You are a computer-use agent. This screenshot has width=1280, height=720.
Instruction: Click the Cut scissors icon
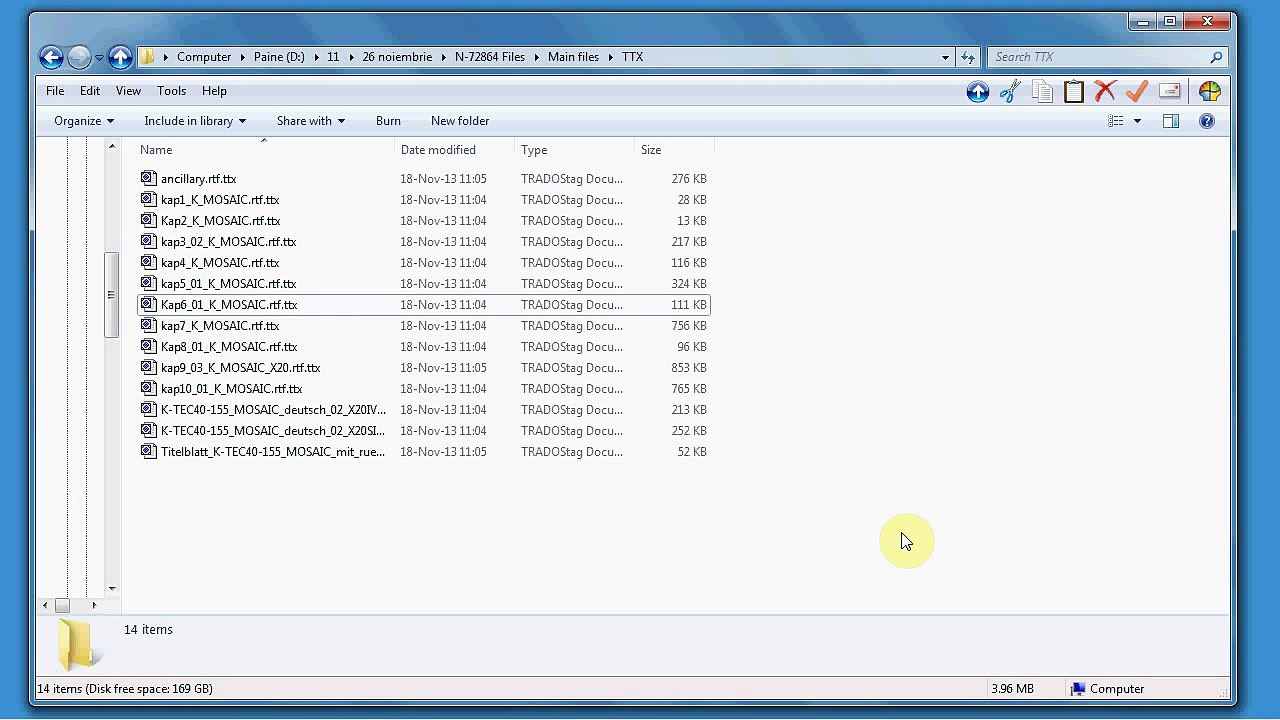tap(1010, 92)
